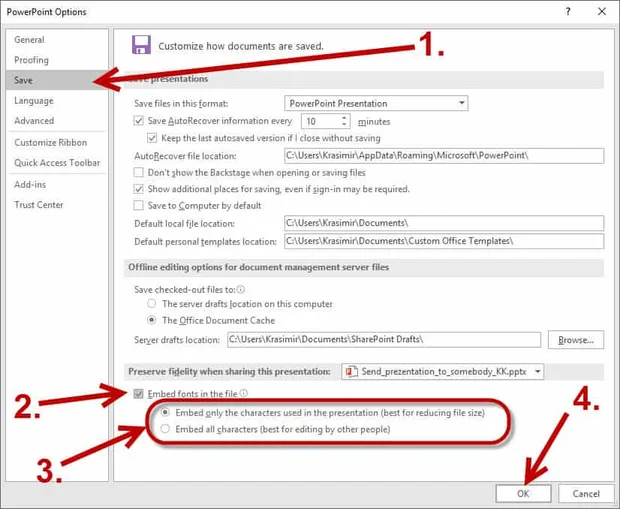The width and height of the screenshot is (620, 509).
Task: Click the Cancel button
Action: (586, 494)
